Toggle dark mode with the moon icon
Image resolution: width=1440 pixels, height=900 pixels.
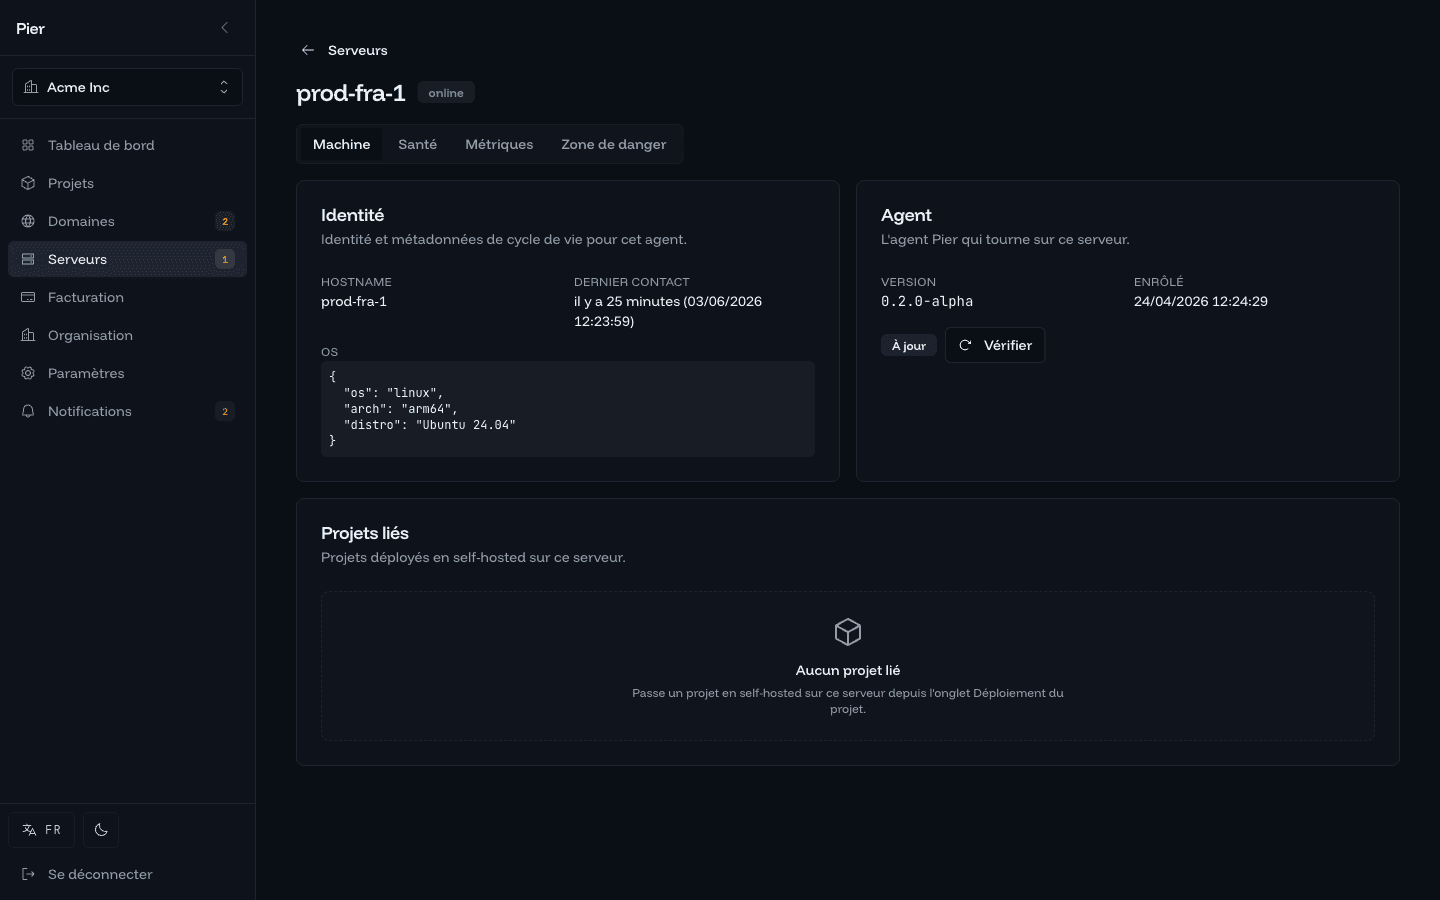(x=101, y=830)
